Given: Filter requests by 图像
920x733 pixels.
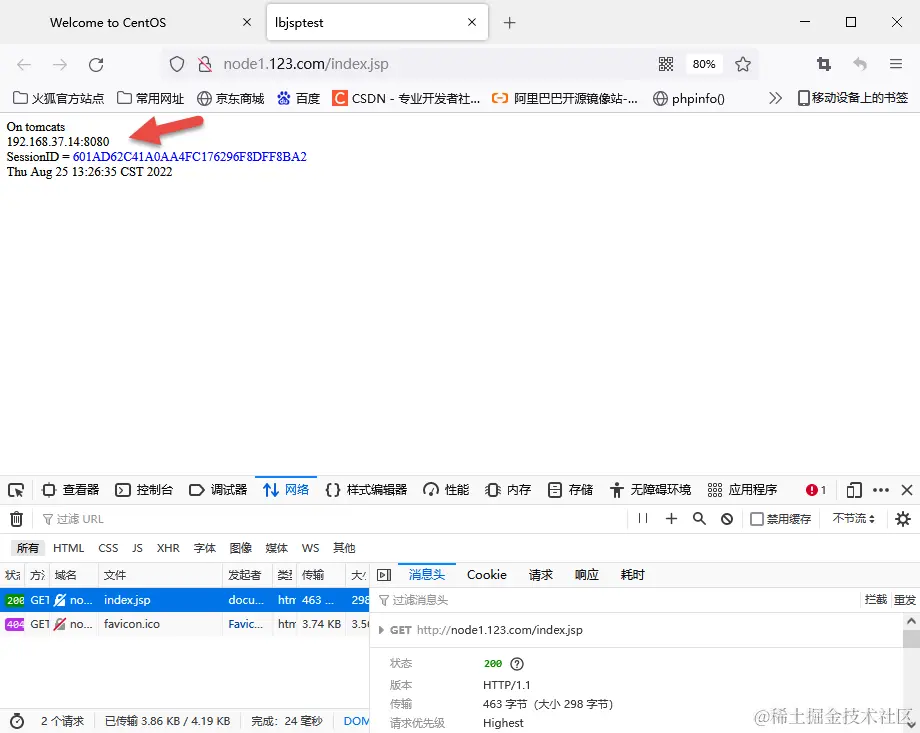Looking at the screenshot, I should (x=241, y=548).
